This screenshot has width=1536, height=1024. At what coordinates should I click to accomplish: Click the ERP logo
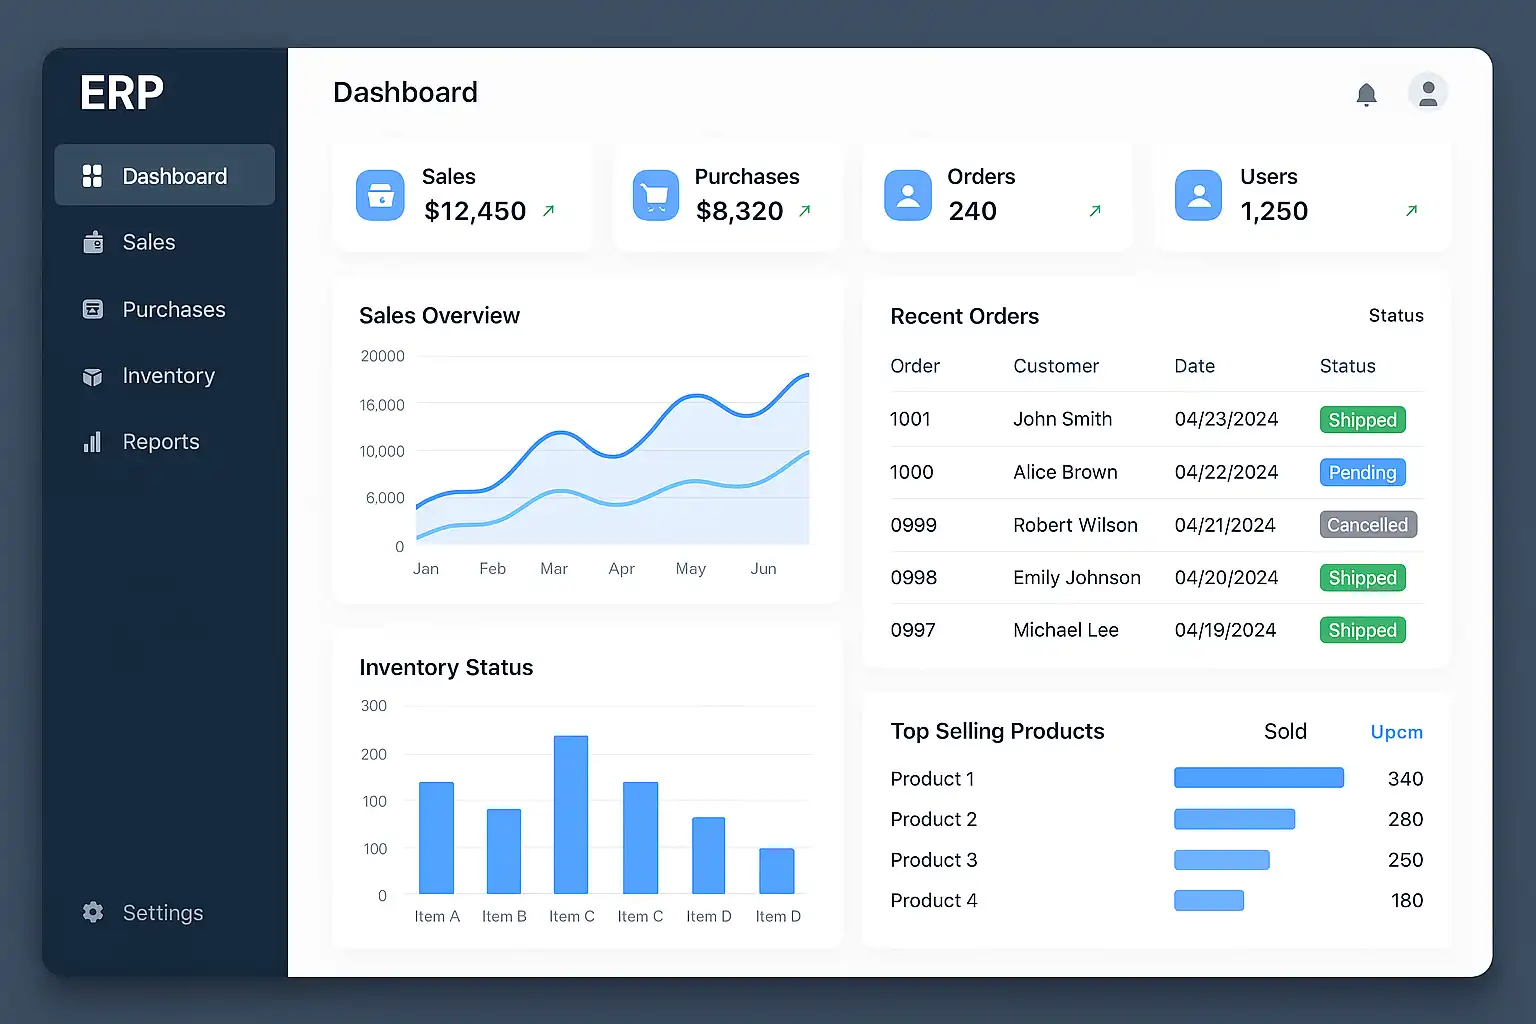[122, 93]
